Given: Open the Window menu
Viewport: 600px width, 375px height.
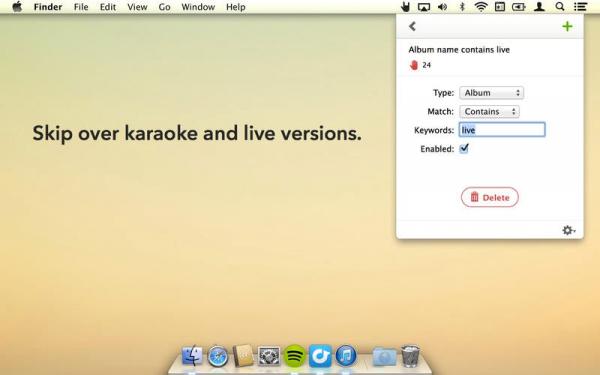Looking at the screenshot, I should tap(198, 7).
